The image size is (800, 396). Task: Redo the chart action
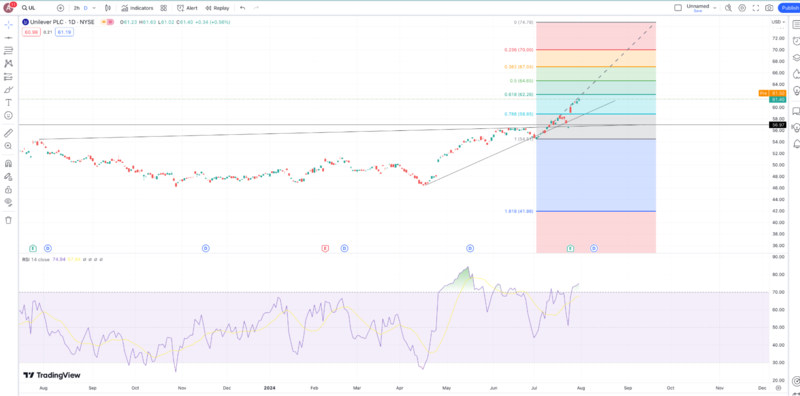point(256,8)
